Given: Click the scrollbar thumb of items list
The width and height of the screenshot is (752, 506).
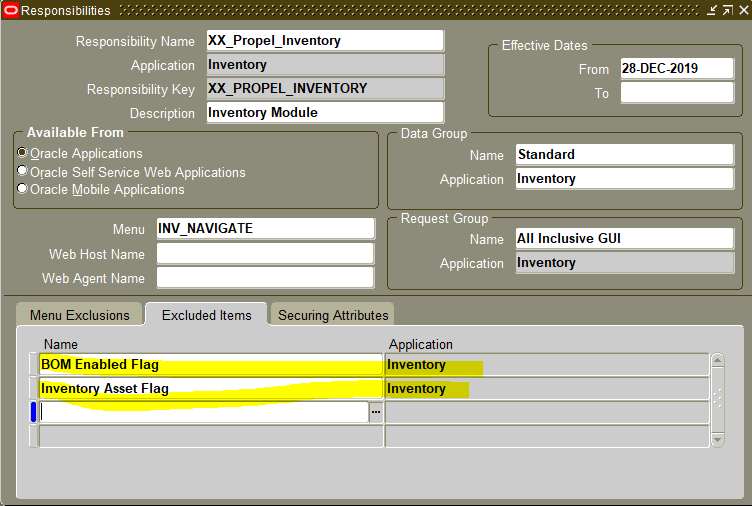Looking at the screenshot, I should (x=717, y=399).
